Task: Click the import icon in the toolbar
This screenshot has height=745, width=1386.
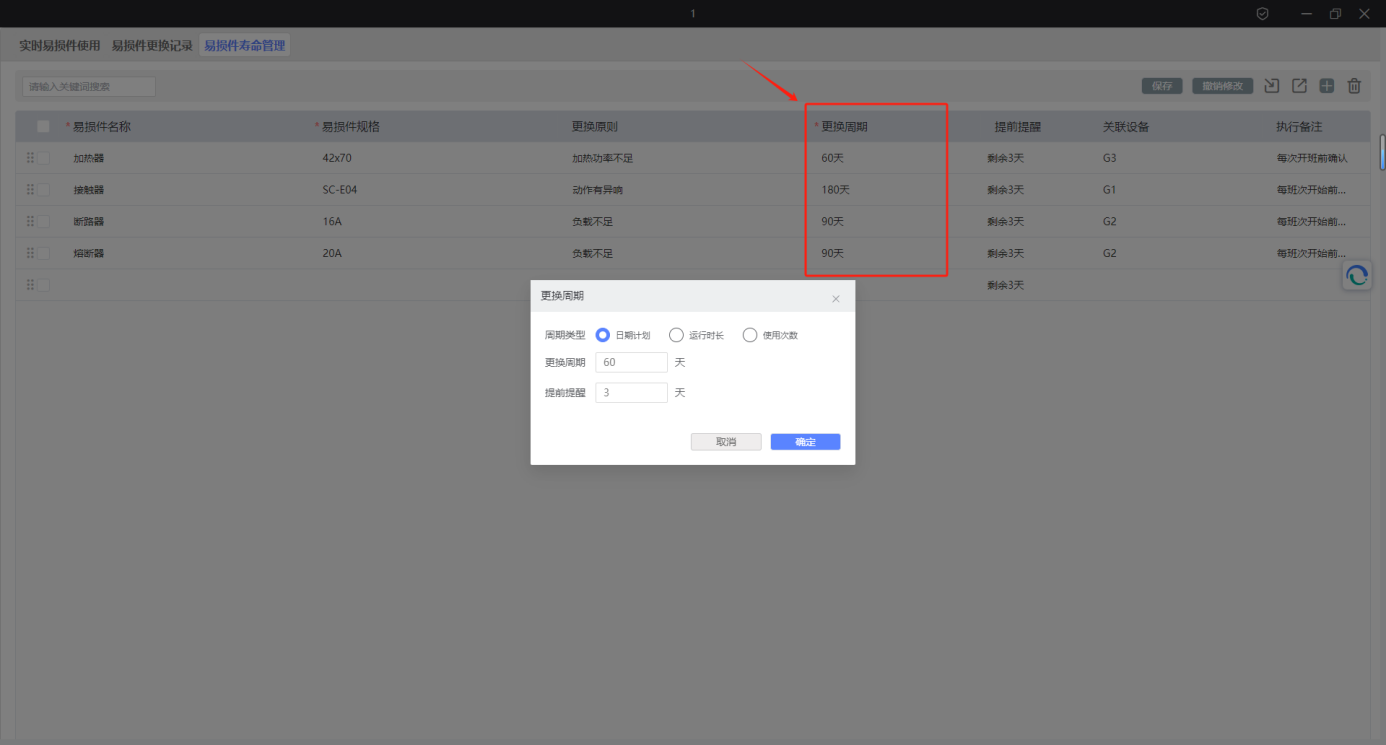Action: tap(1271, 86)
